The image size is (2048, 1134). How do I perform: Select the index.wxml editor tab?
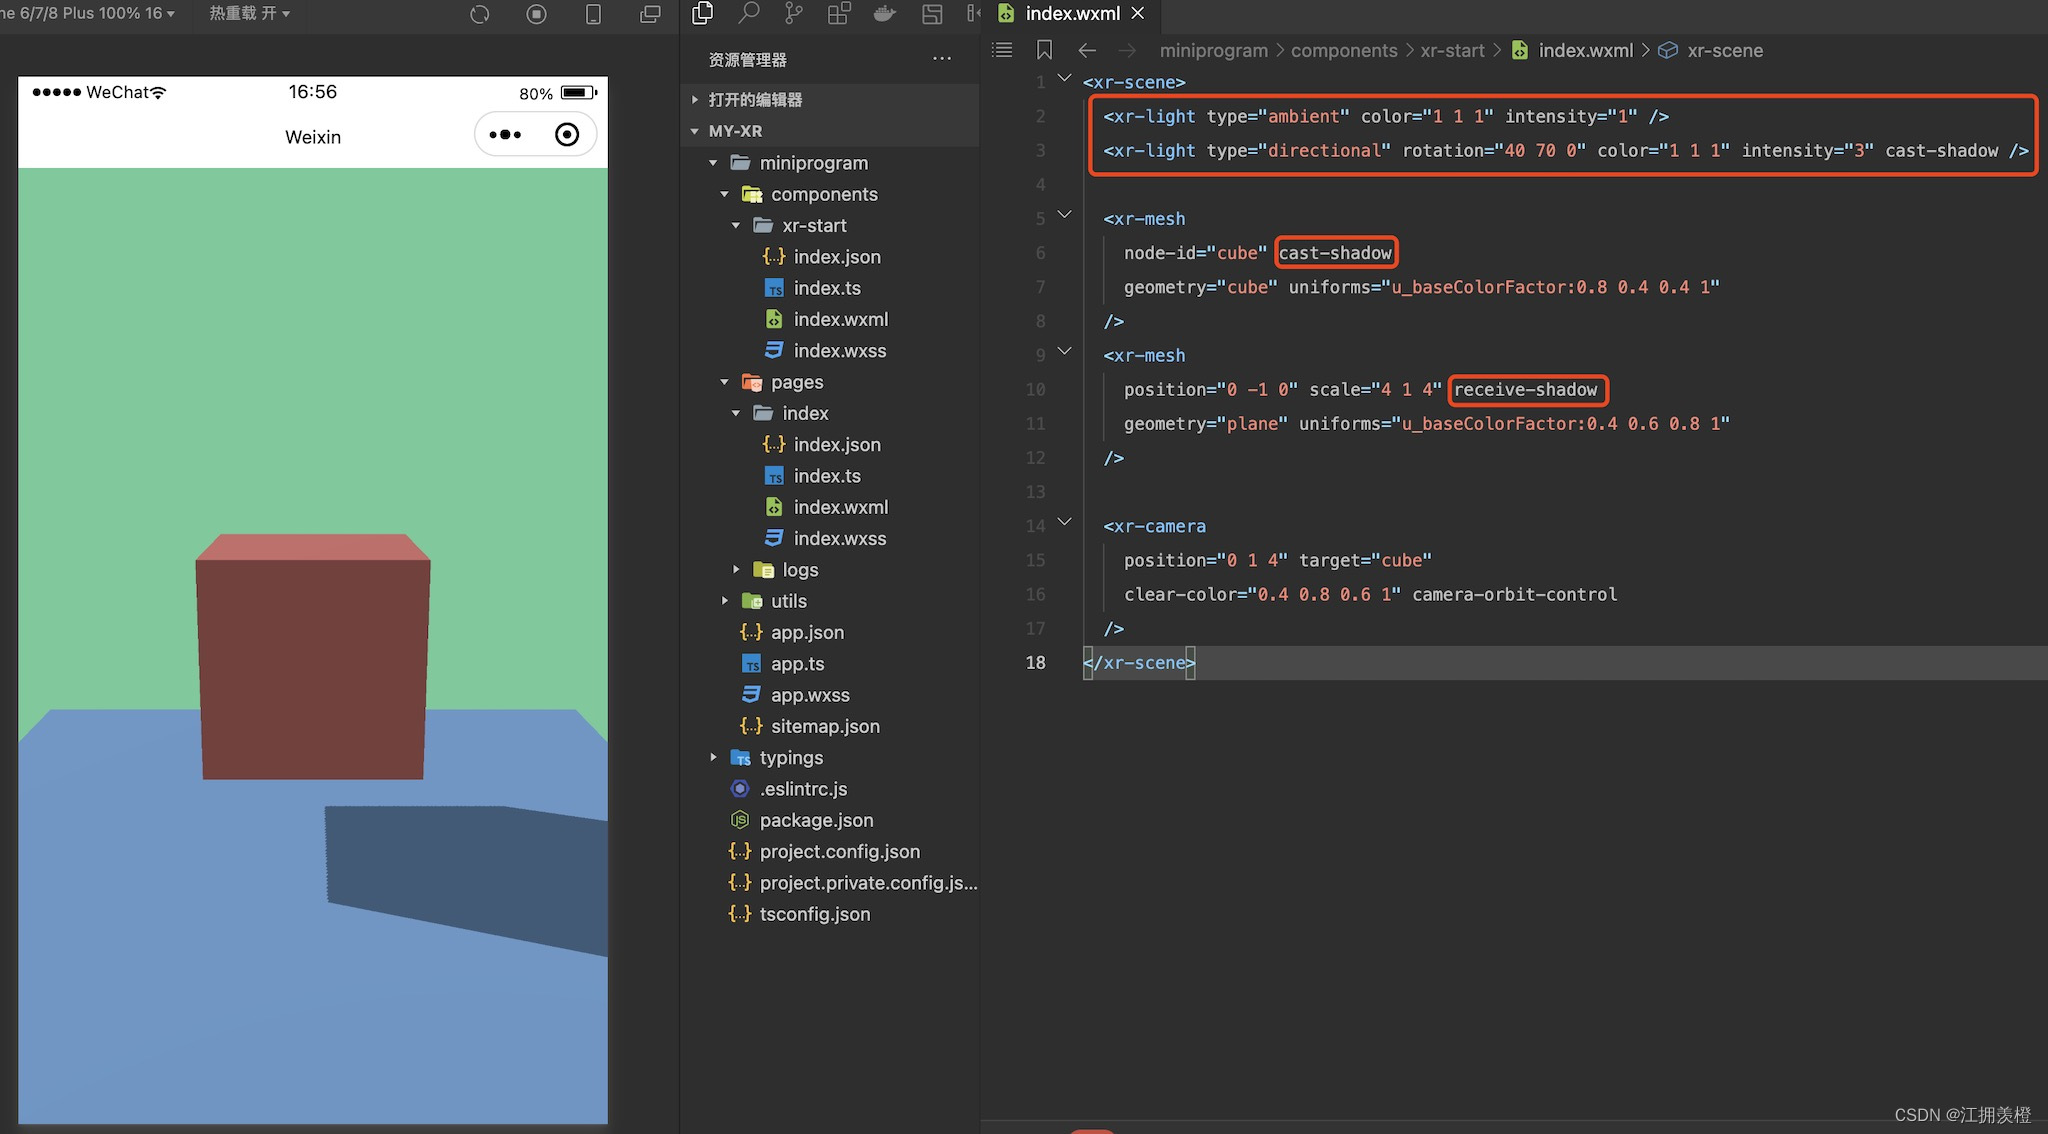tap(1071, 13)
